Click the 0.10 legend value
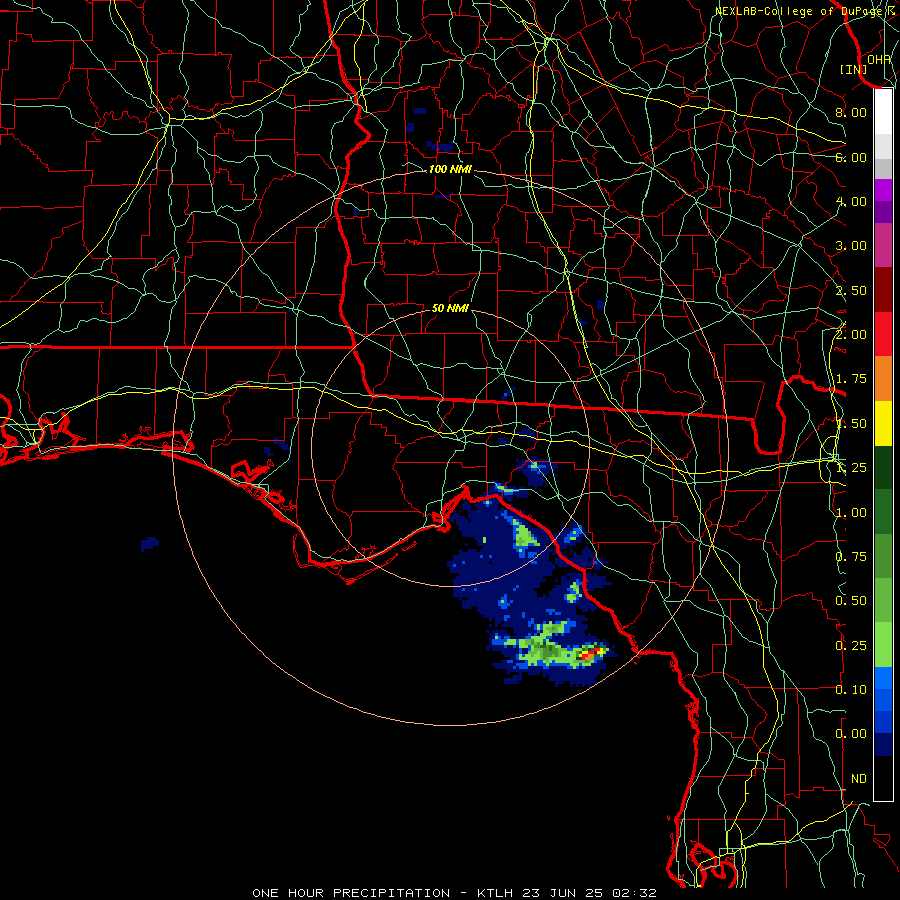900x900 pixels. (x=851, y=690)
